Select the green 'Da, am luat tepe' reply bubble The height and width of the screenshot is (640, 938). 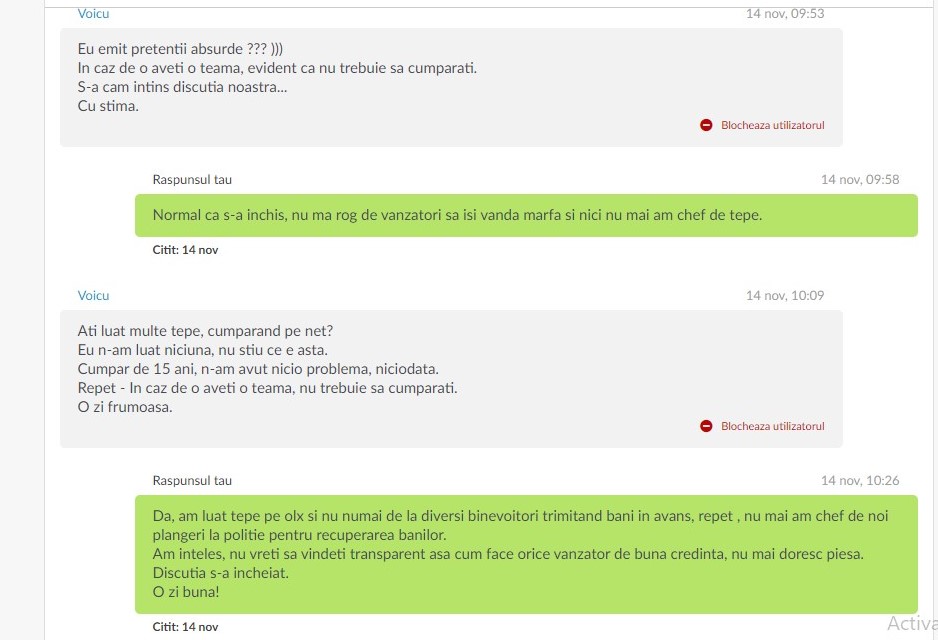(x=526, y=554)
